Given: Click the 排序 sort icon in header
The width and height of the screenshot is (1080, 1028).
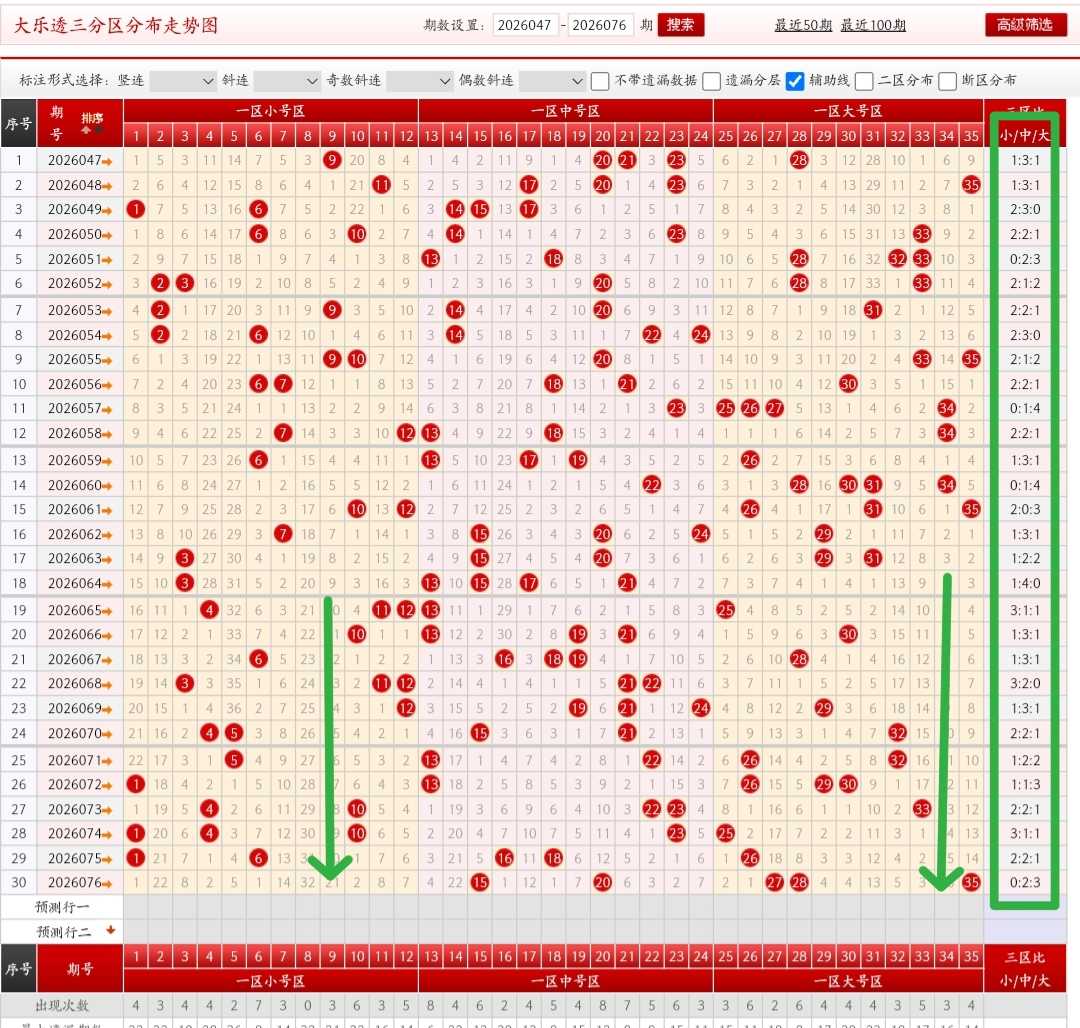Looking at the screenshot, I should pos(92,122).
